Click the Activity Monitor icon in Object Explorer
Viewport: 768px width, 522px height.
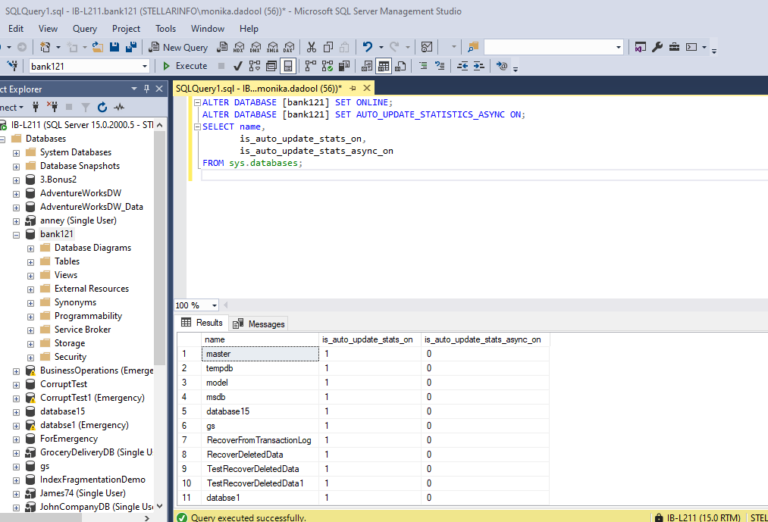click(x=119, y=107)
